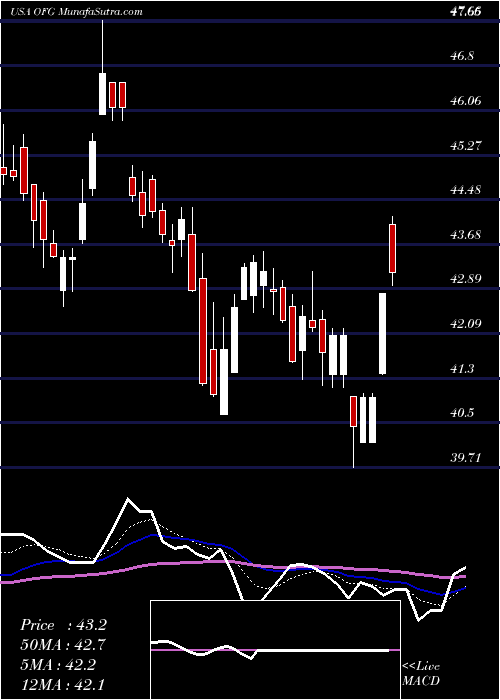Image resolution: width=500 pixels, height=700 pixels.
Task: Click the 39.71 price axis label
Action: pos(465,458)
